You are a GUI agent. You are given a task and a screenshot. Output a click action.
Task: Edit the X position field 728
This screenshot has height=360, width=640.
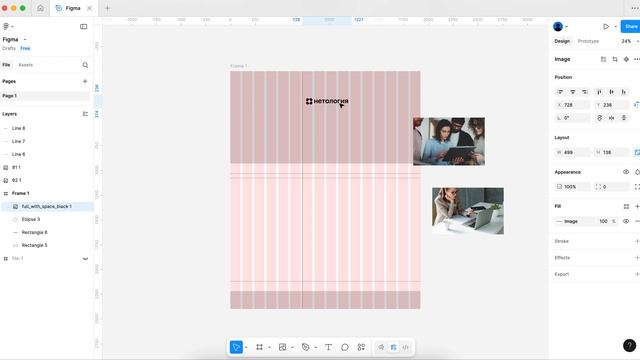click(572, 105)
